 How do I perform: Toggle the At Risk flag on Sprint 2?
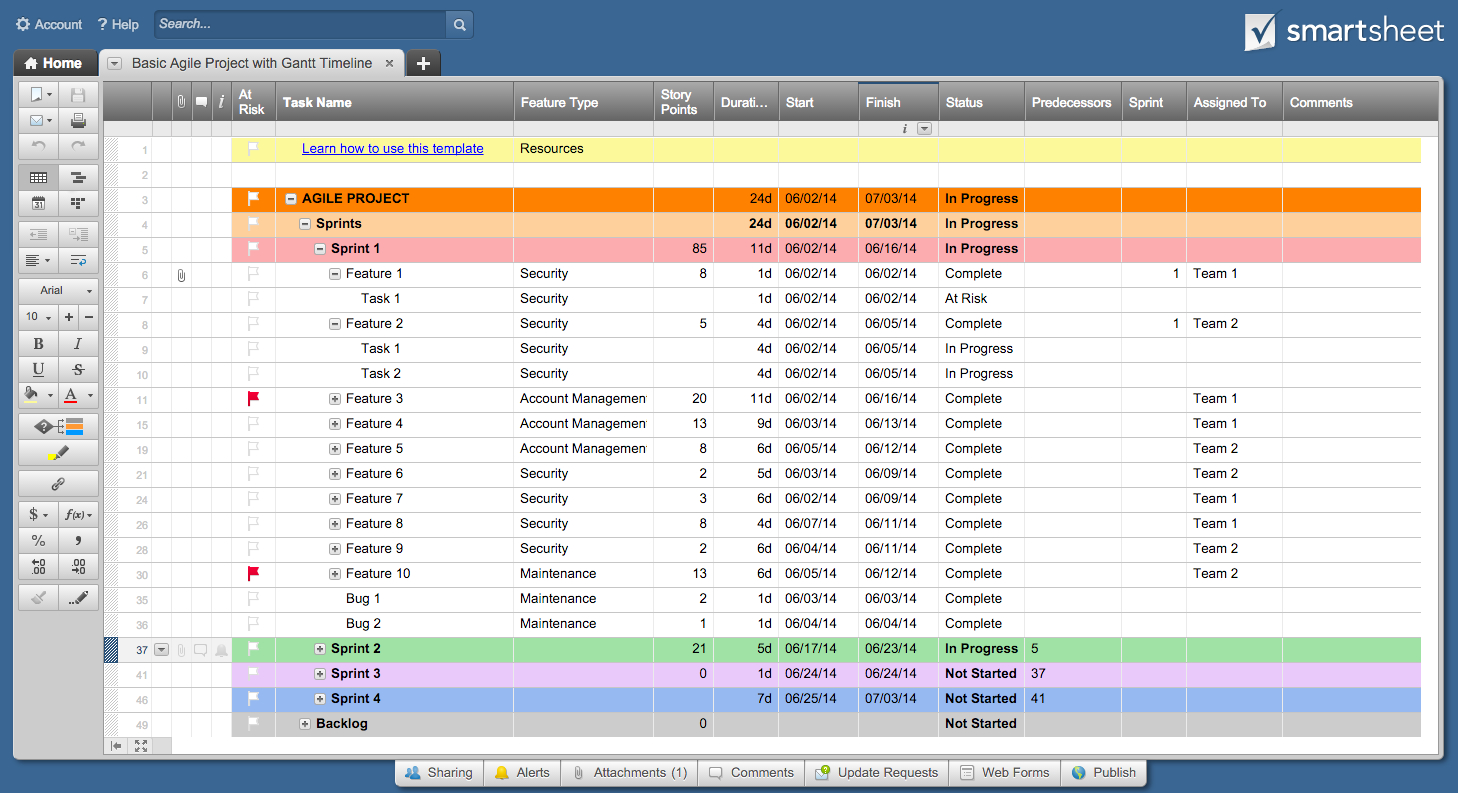(x=252, y=648)
